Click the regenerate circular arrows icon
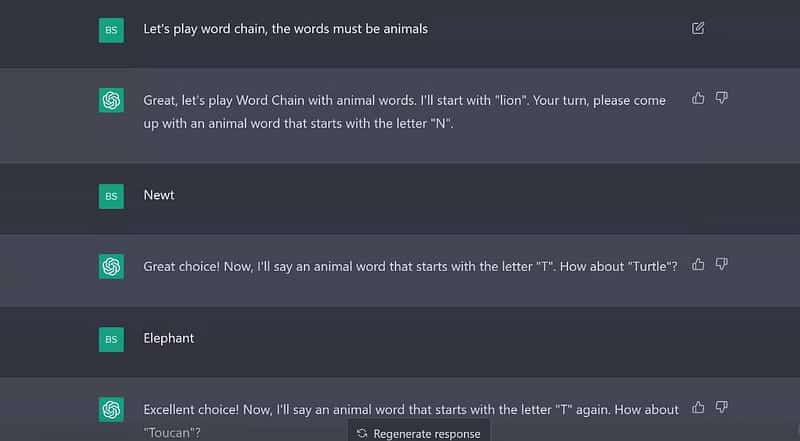Screen dimensions: 800x441 pos(362,433)
